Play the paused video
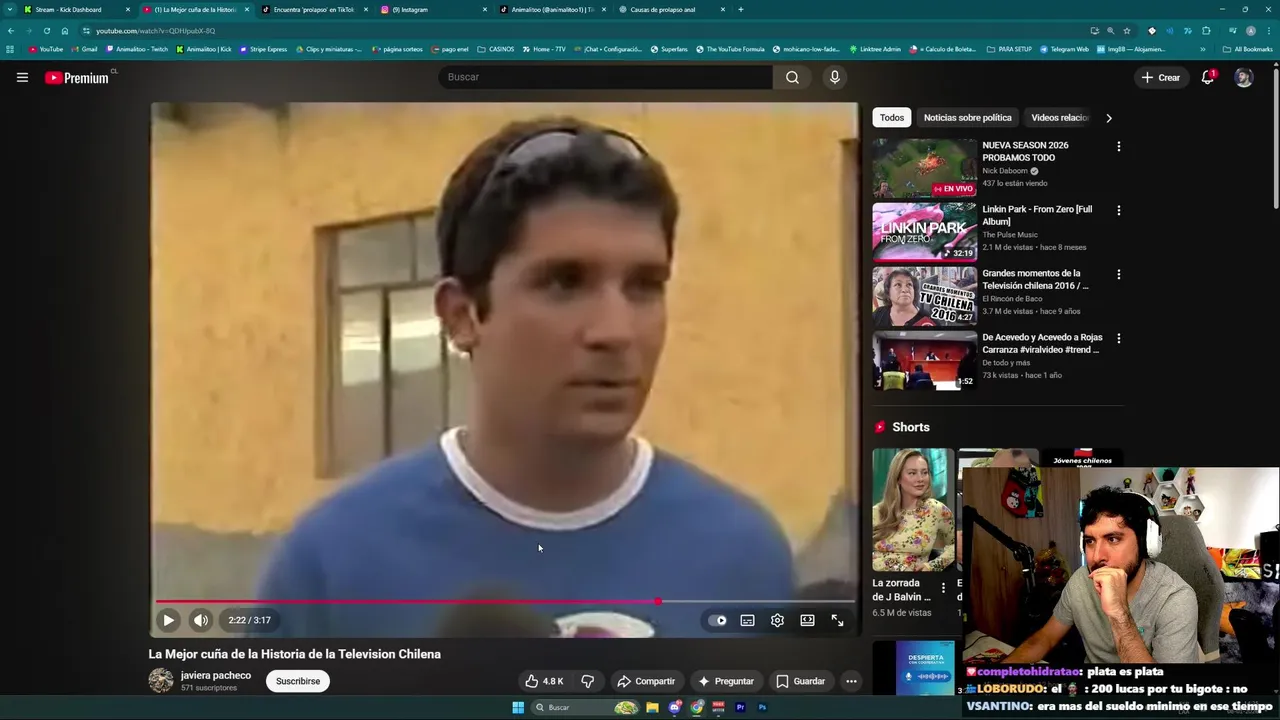The width and height of the screenshot is (1280, 720). point(168,620)
